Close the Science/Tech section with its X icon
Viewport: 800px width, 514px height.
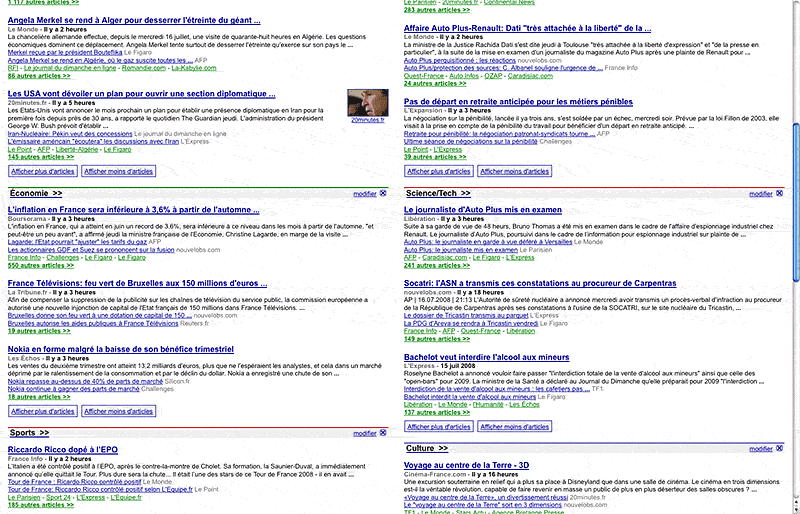click(782, 193)
